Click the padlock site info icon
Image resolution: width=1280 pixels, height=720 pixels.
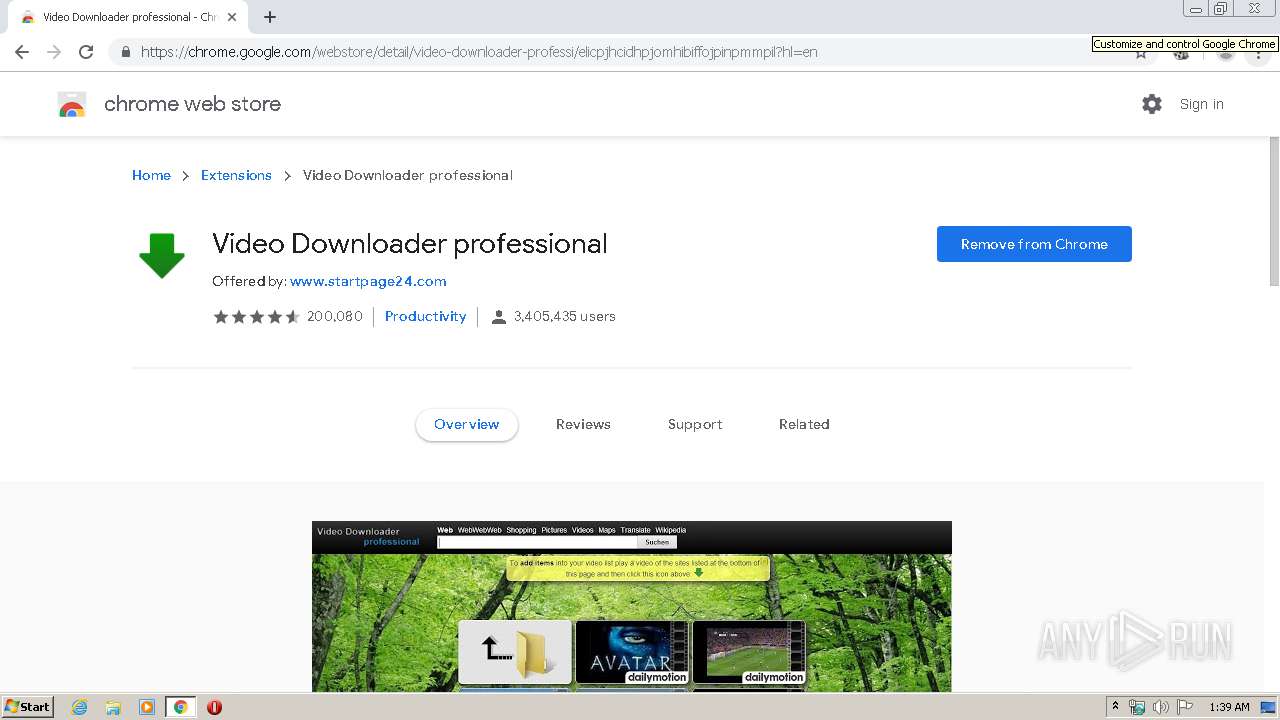125,52
